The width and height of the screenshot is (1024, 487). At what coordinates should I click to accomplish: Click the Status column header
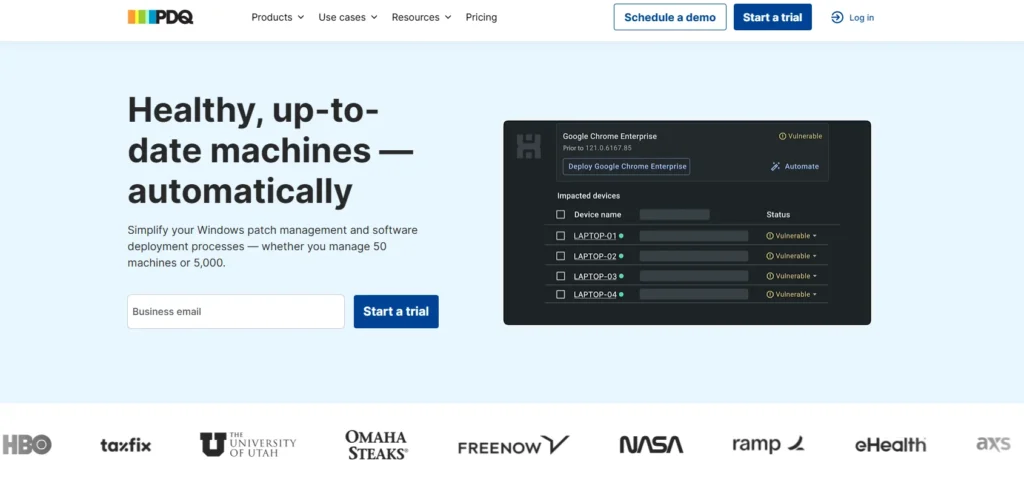(778, 214)
